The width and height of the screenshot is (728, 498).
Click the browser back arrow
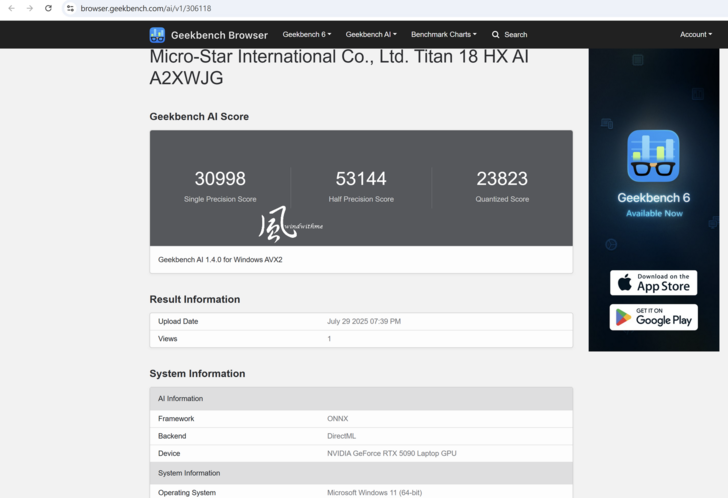11,8
